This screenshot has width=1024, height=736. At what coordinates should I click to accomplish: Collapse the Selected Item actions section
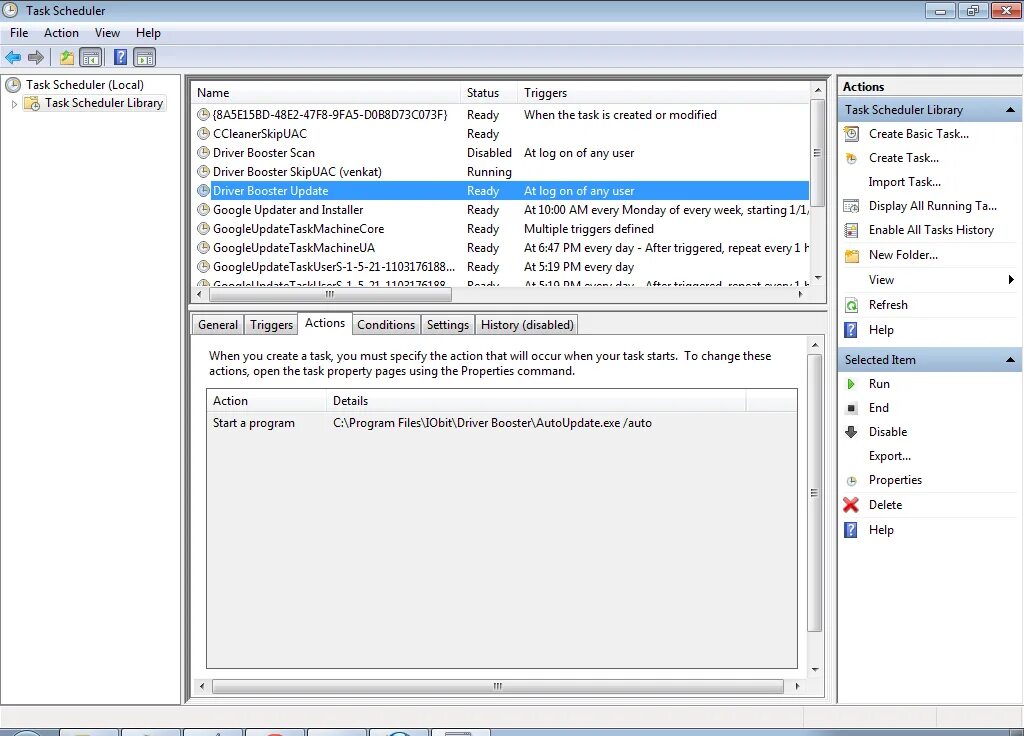point(1010,360)
